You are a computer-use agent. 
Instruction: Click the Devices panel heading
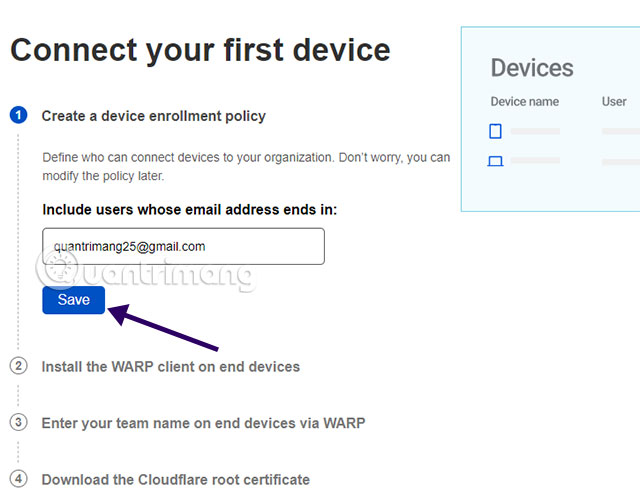pyautogui.click(x=531, y=68)
